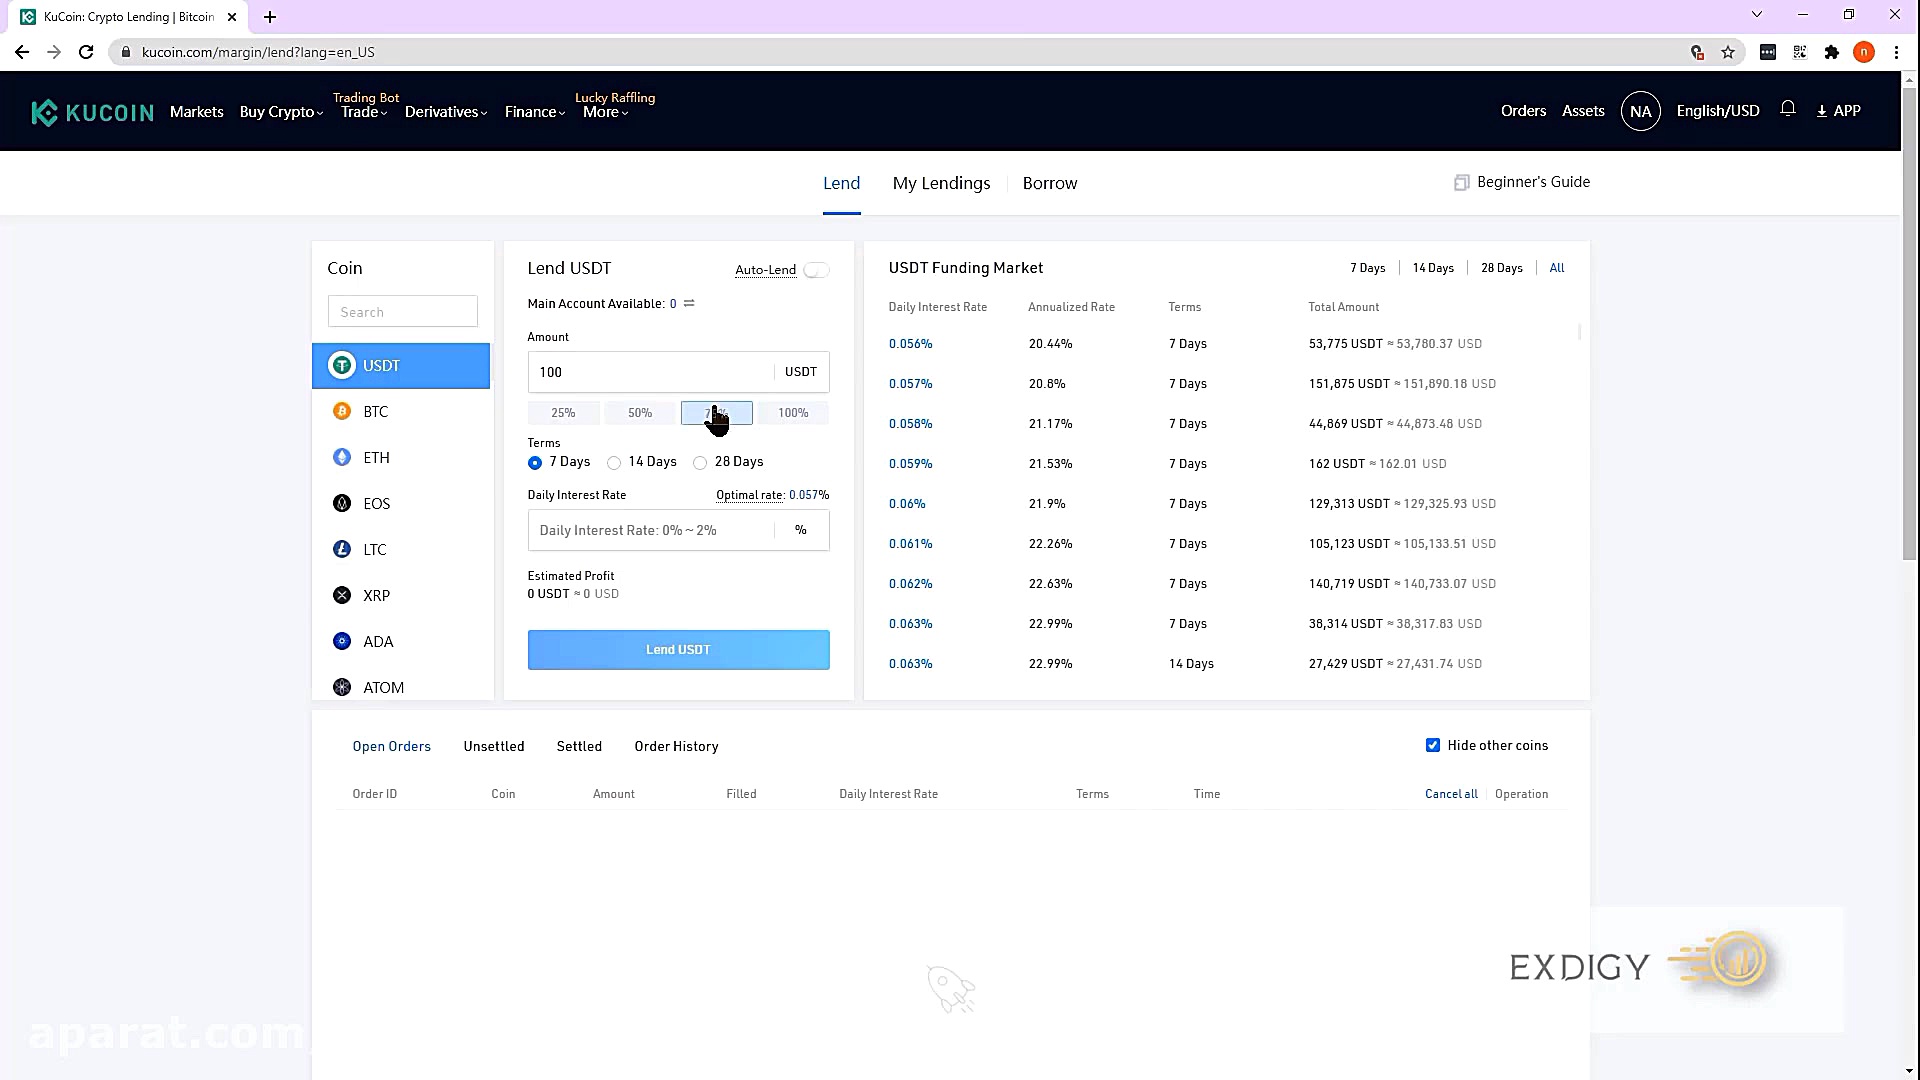
Task: Click the coin Search field
Action: [402, 311]
